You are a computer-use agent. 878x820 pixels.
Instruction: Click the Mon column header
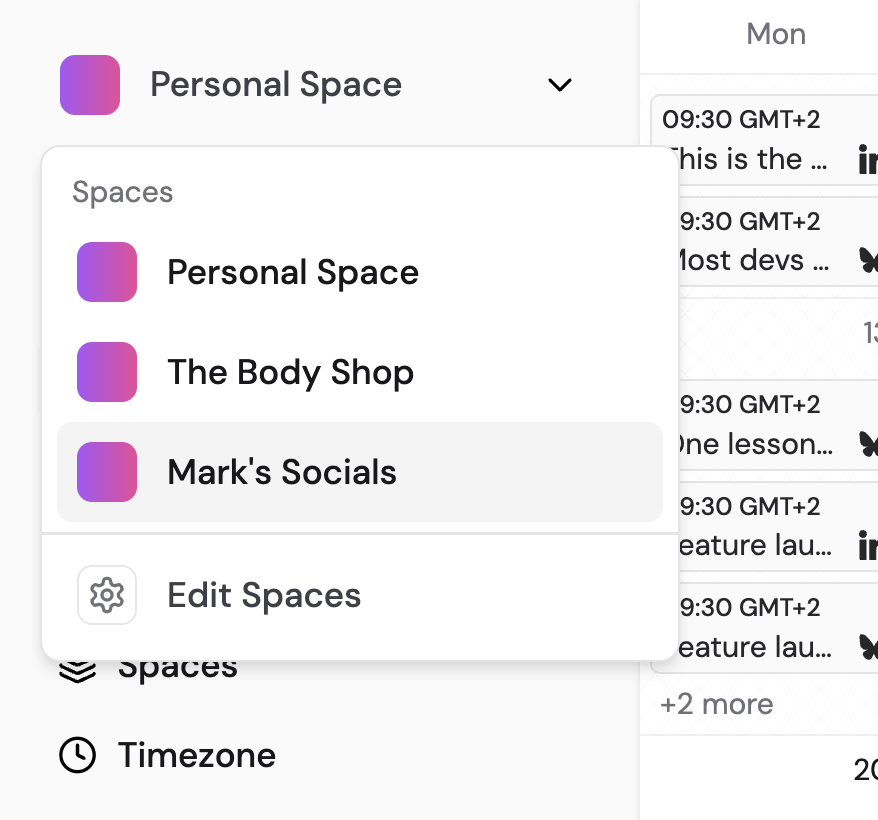[x=776, y=34]
